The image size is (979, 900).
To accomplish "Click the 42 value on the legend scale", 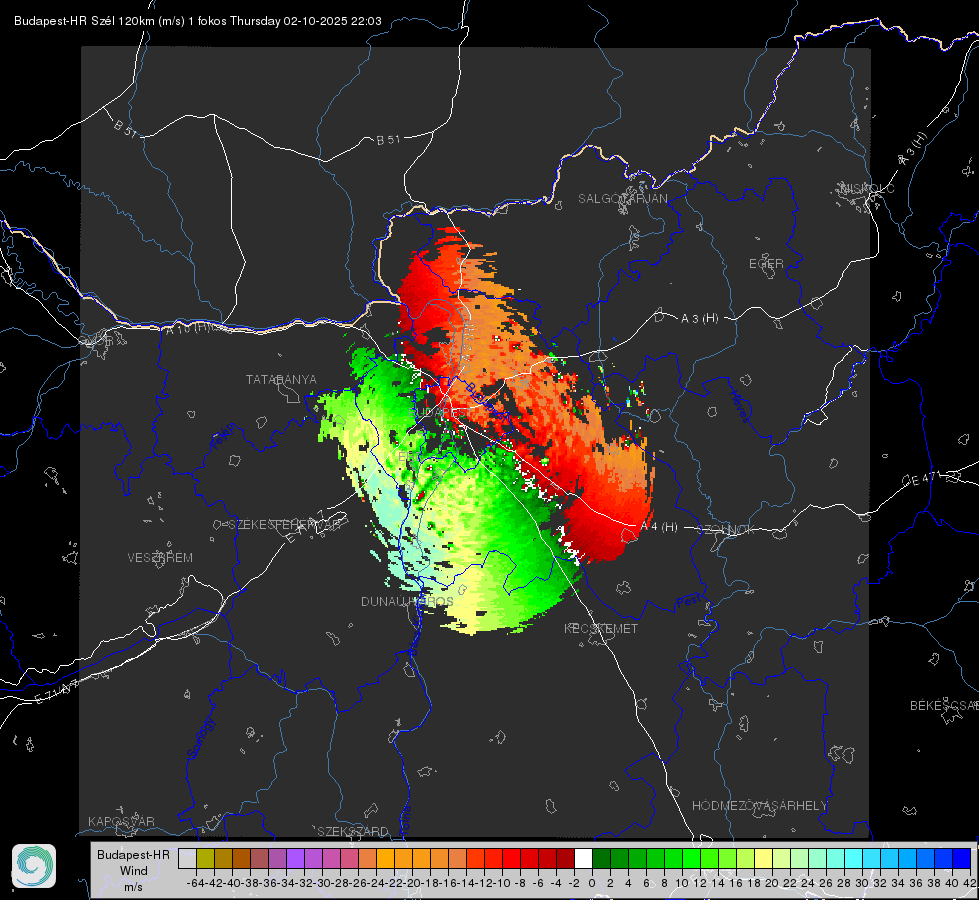I will click(970, 883).
